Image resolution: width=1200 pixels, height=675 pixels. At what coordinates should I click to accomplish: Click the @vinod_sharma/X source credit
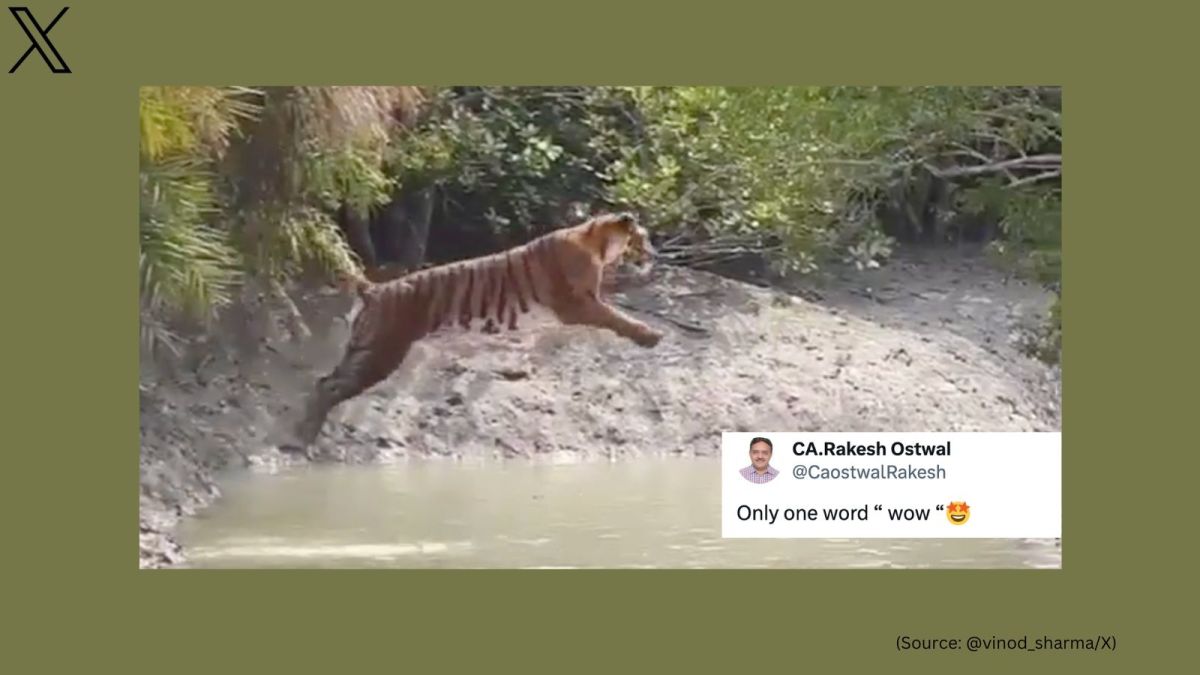point(1039,643)
